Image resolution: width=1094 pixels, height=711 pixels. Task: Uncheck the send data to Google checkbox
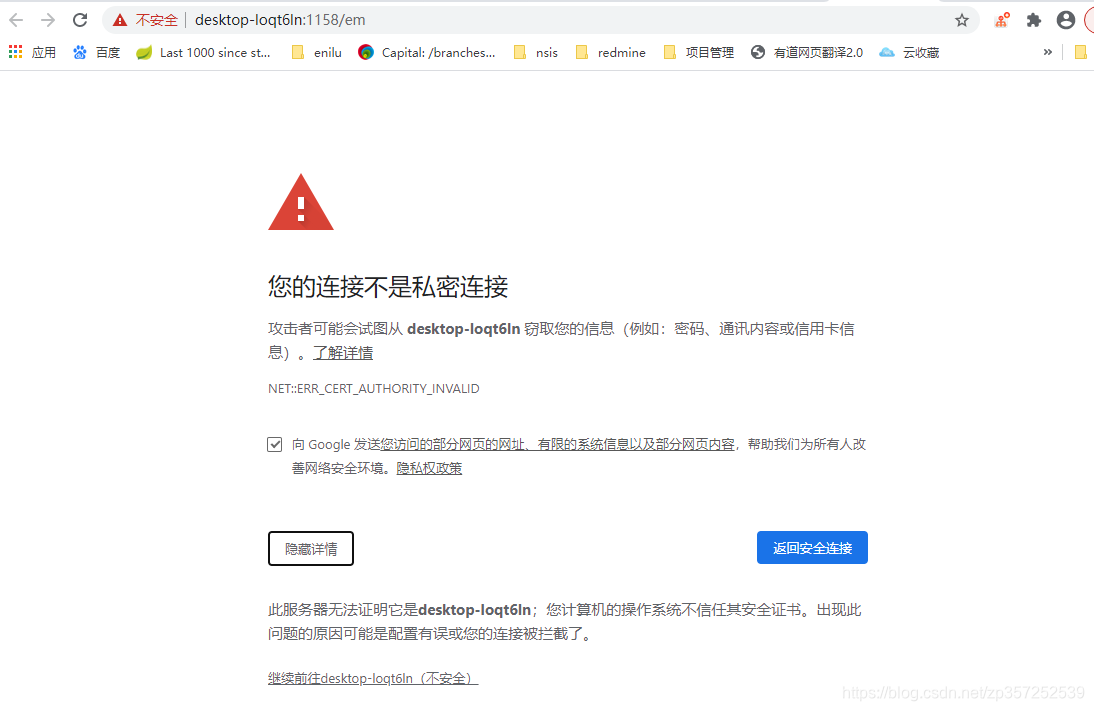click(x=275, y=444)
